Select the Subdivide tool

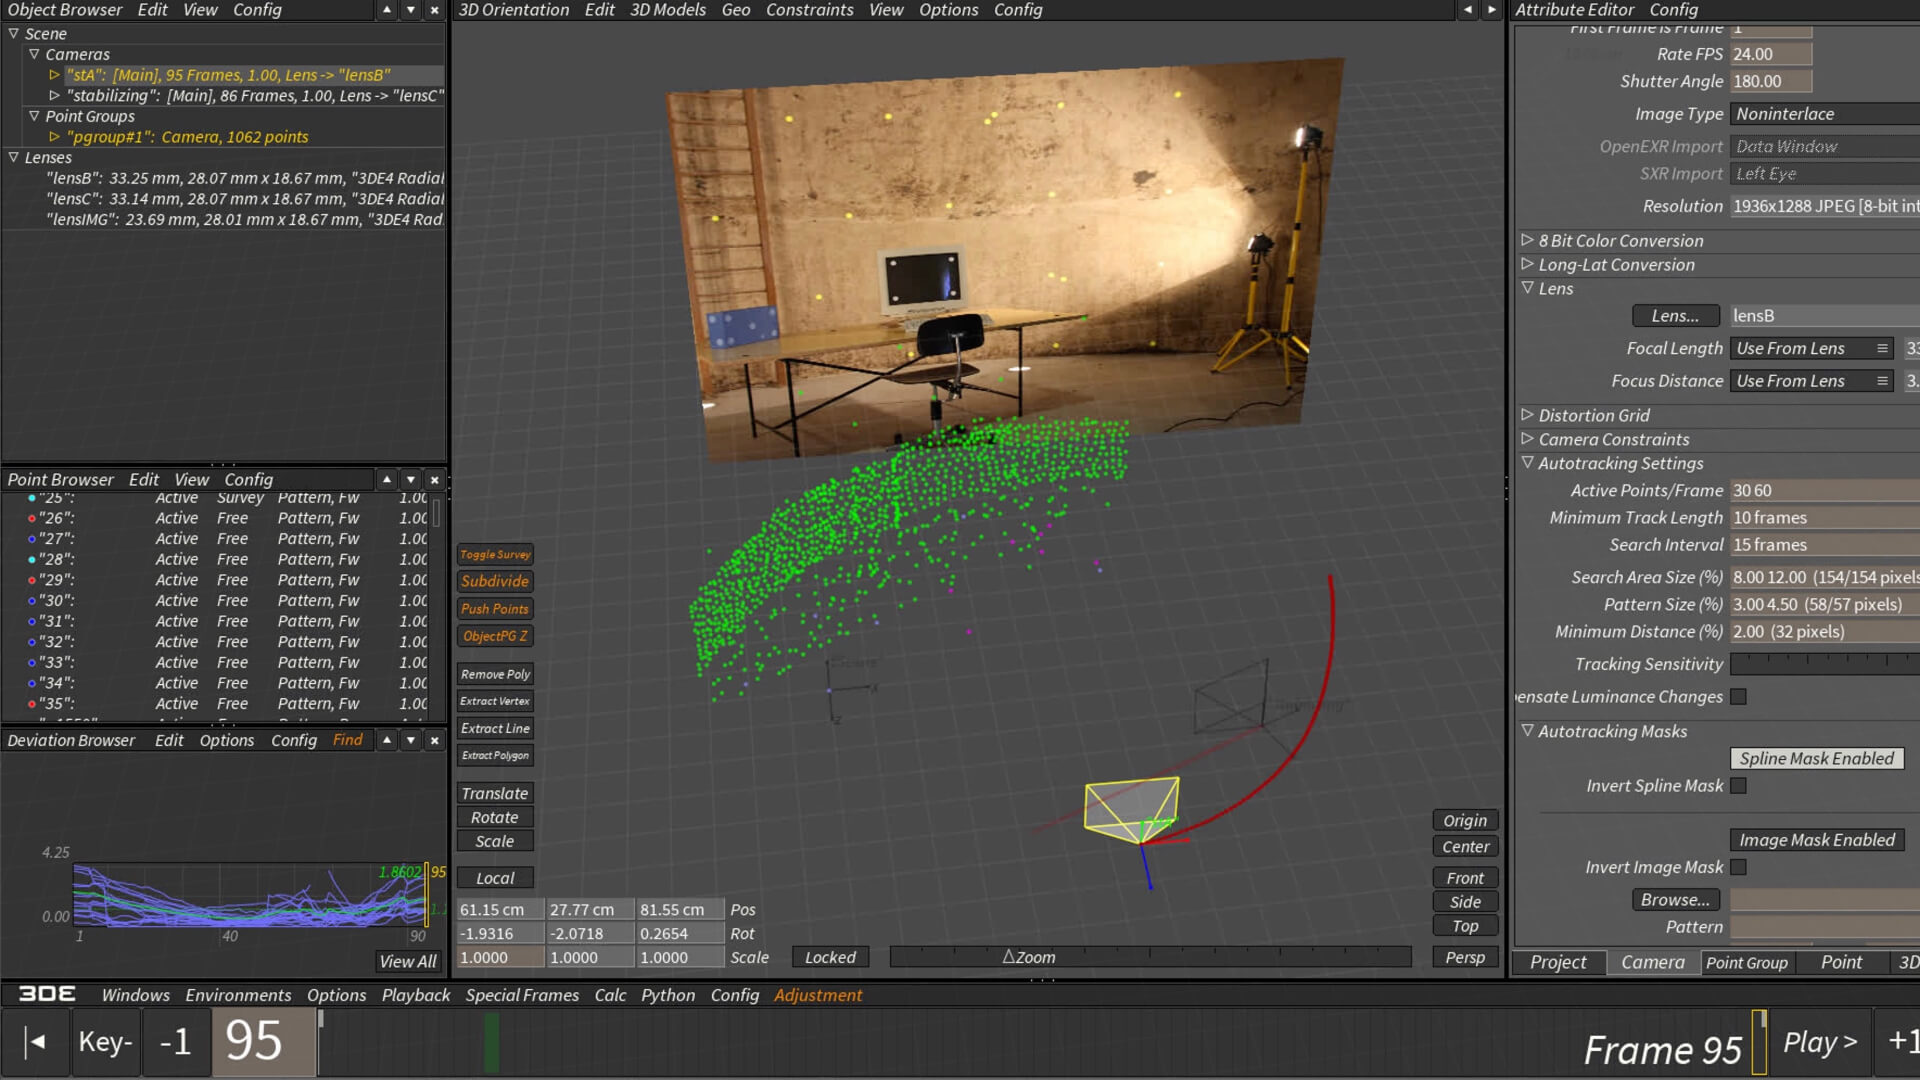[494, 581]
